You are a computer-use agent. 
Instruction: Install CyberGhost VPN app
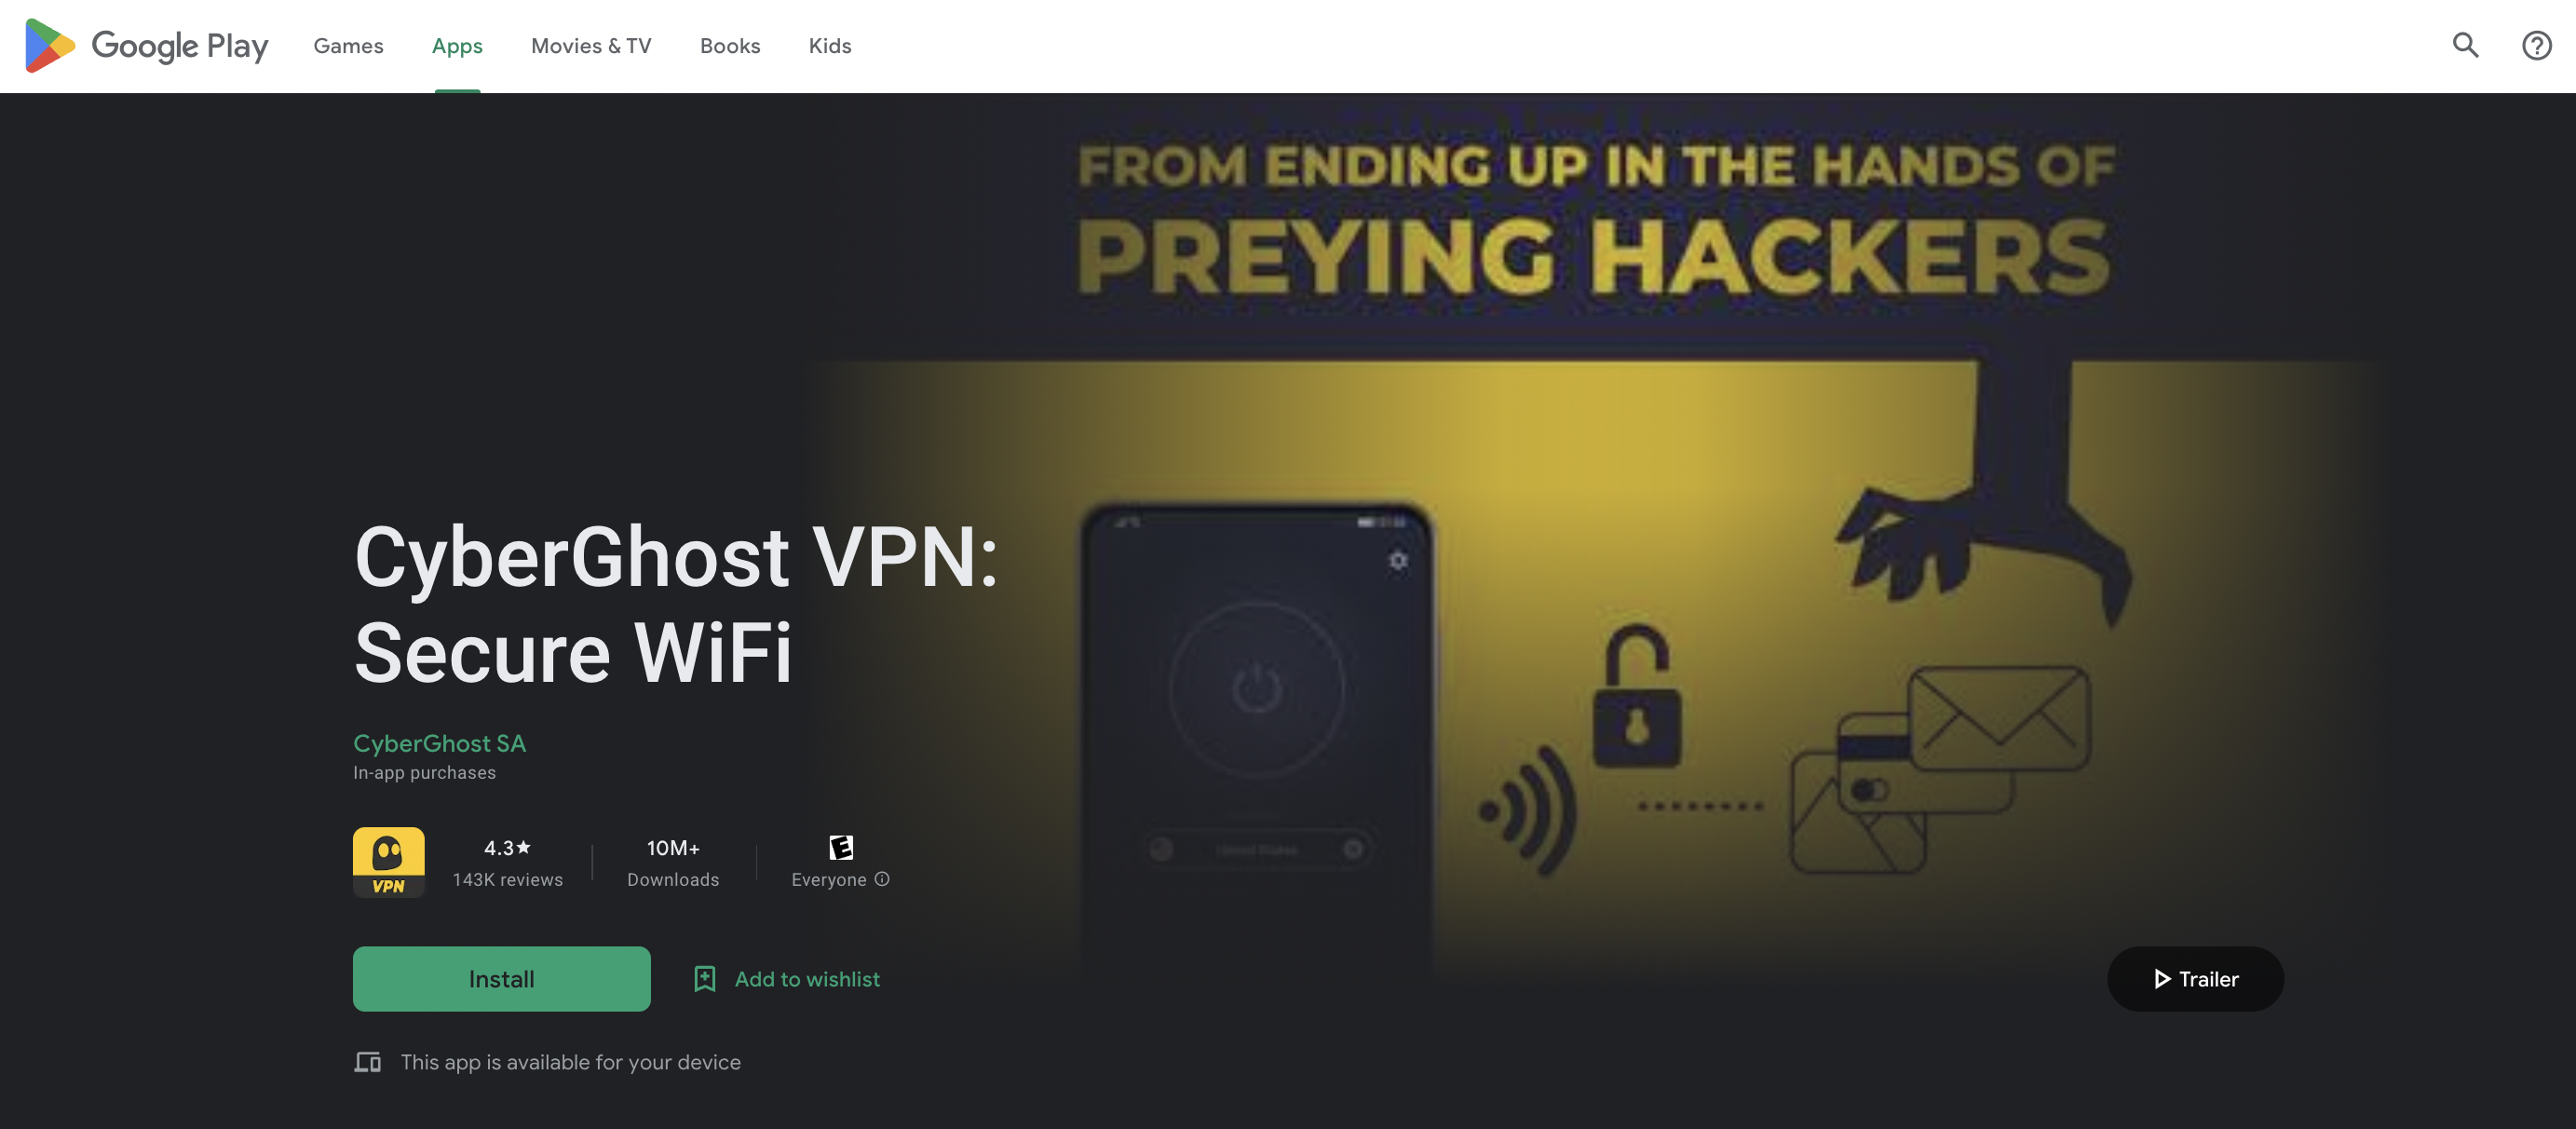coord(501,979)
